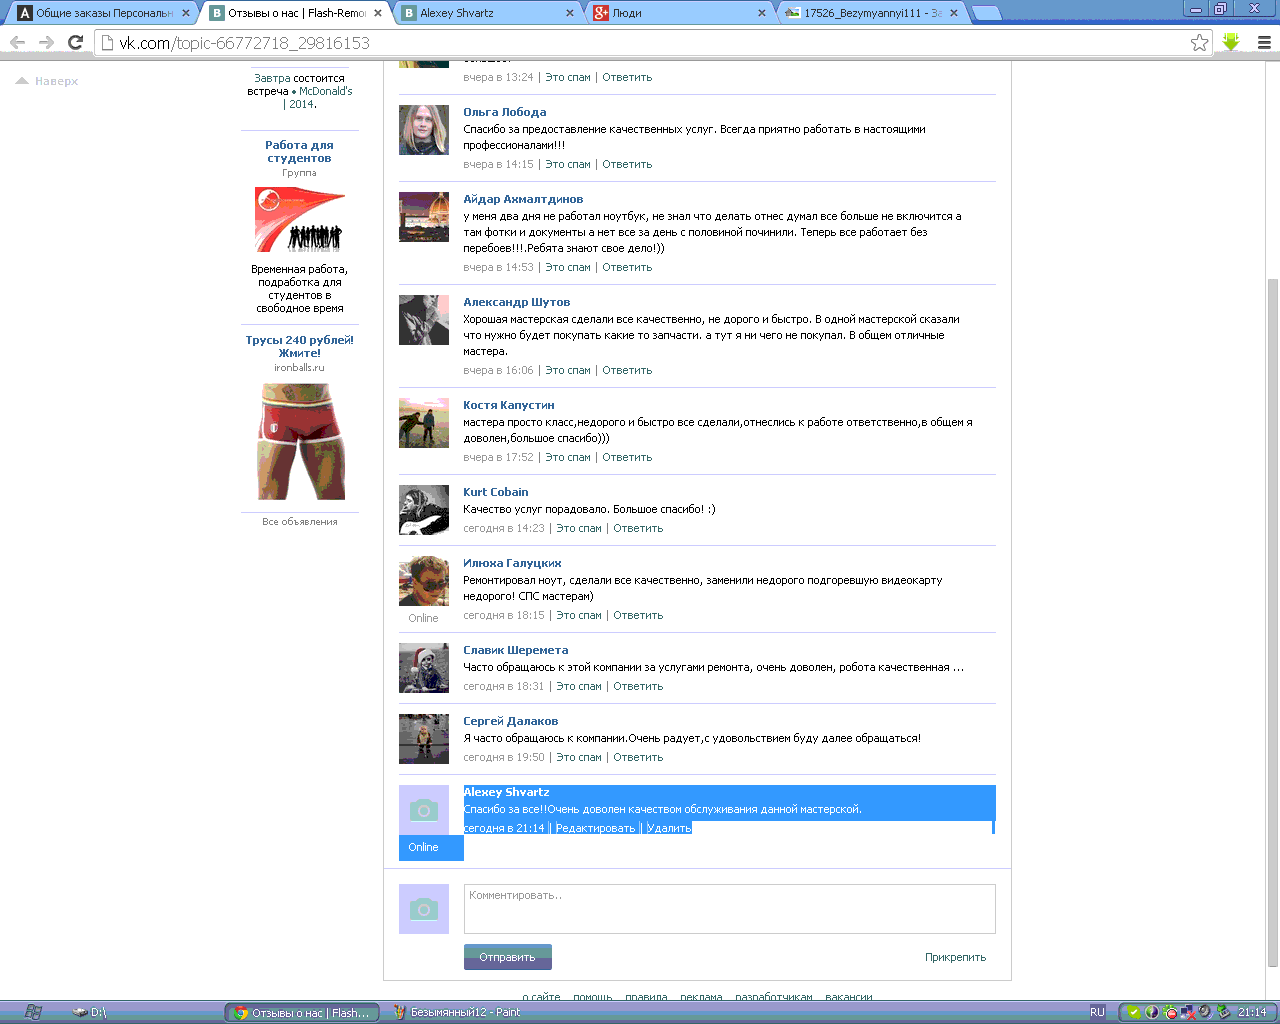Open Alexey Shvartz's profile name link
Viewport: 1280px width, 1024px height.
[x=506, y=792]
